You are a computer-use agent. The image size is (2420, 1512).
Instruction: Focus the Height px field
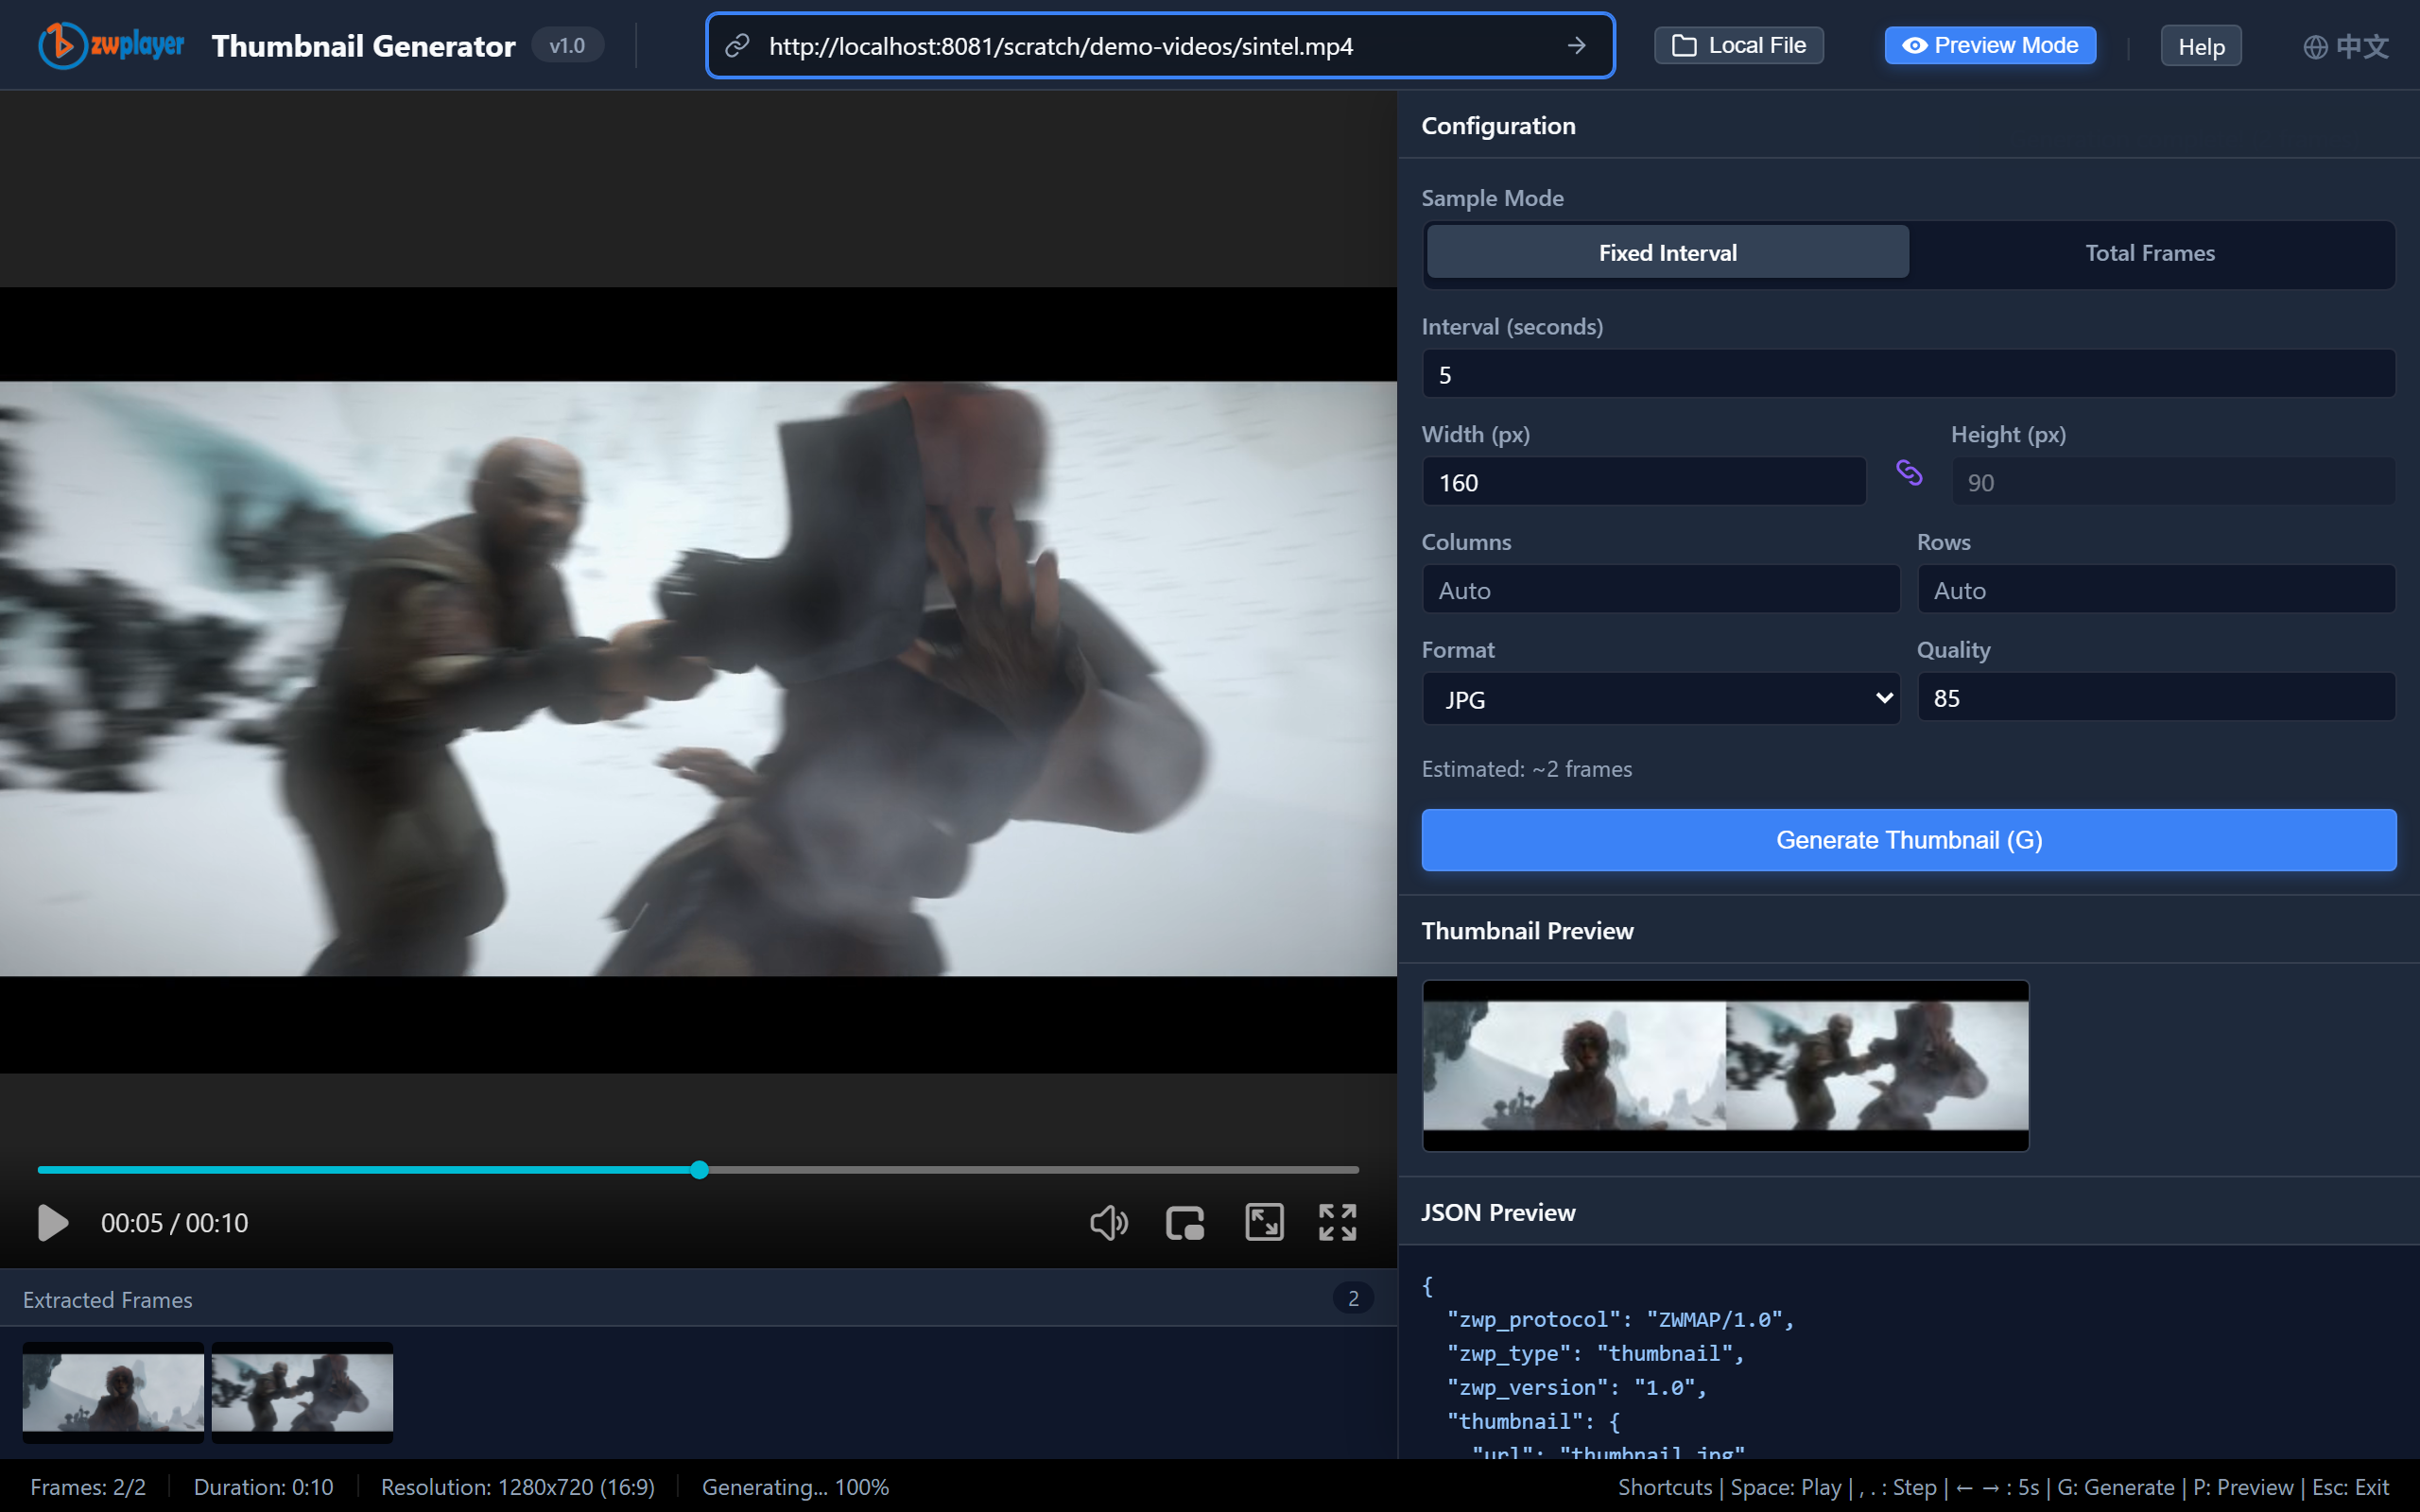point(2173,482)
